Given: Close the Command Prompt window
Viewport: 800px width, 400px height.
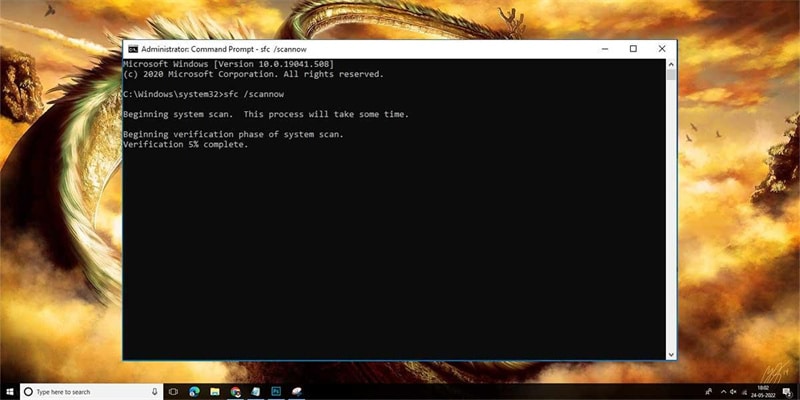Looking at the screenshot, I should [x=662, y=49].
